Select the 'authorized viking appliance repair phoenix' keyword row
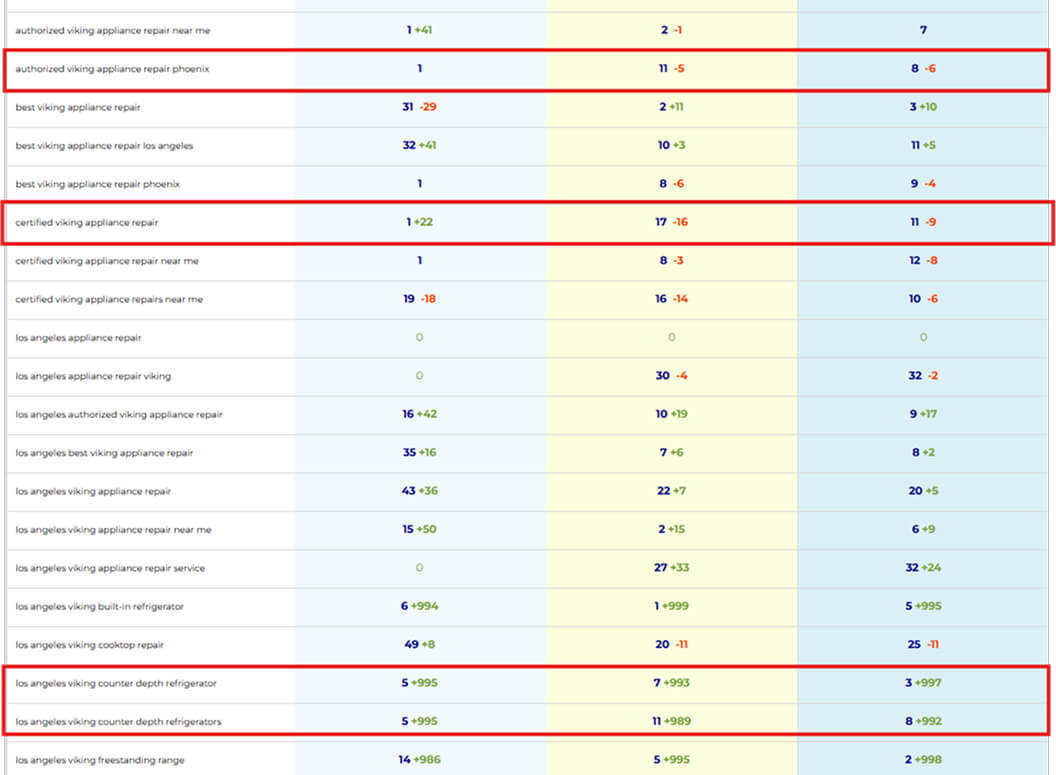This screenshot has width=1056, height=775. click(112, 69)
